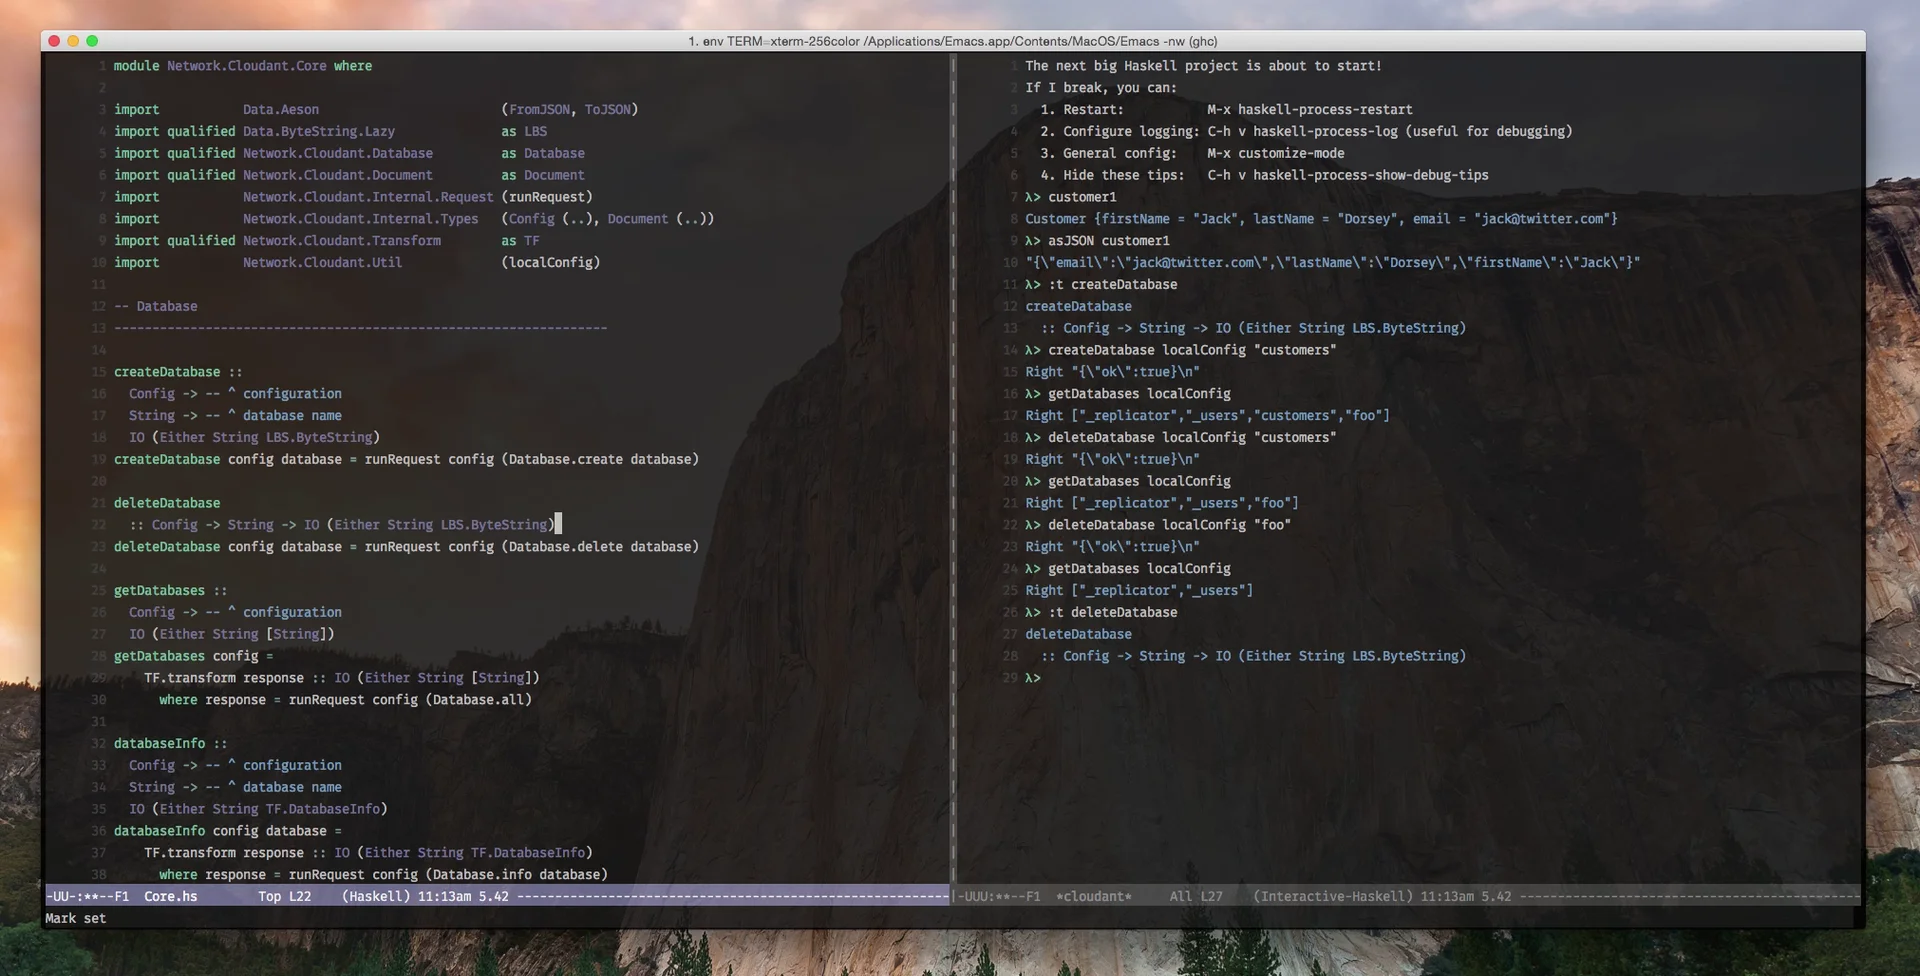Select the *cloudant* buffer name in mode line
Viewport: 1920px width, 976px height.
tap(1096, 897)
